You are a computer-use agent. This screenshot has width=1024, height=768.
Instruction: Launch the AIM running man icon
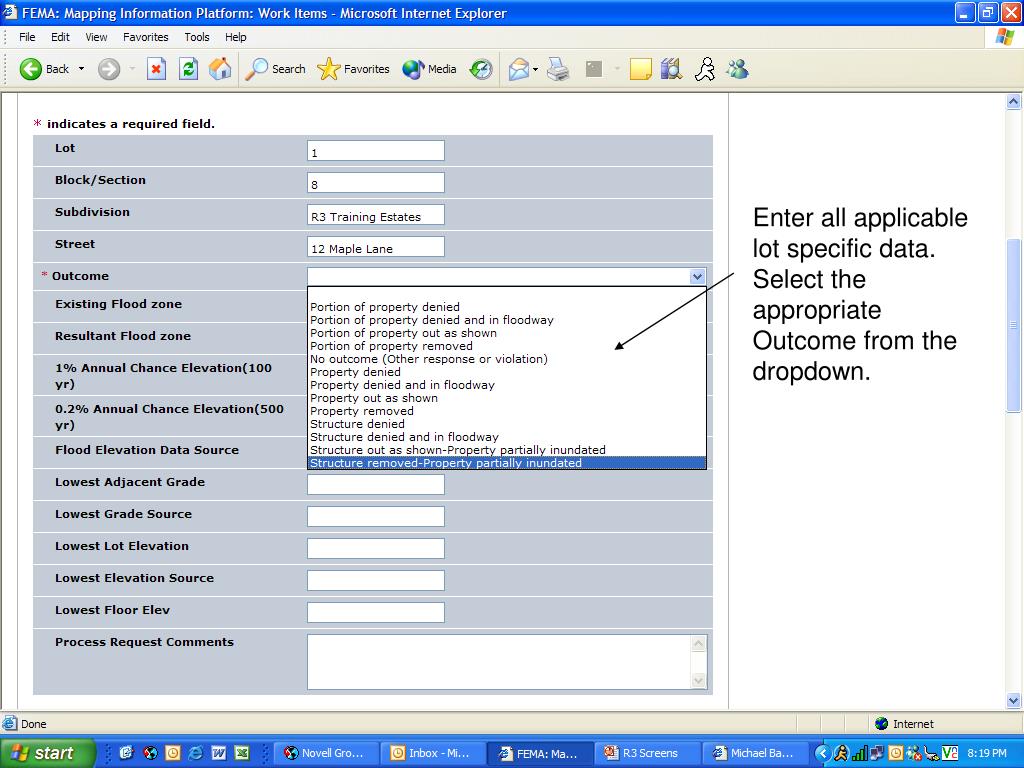coord(705,69)
